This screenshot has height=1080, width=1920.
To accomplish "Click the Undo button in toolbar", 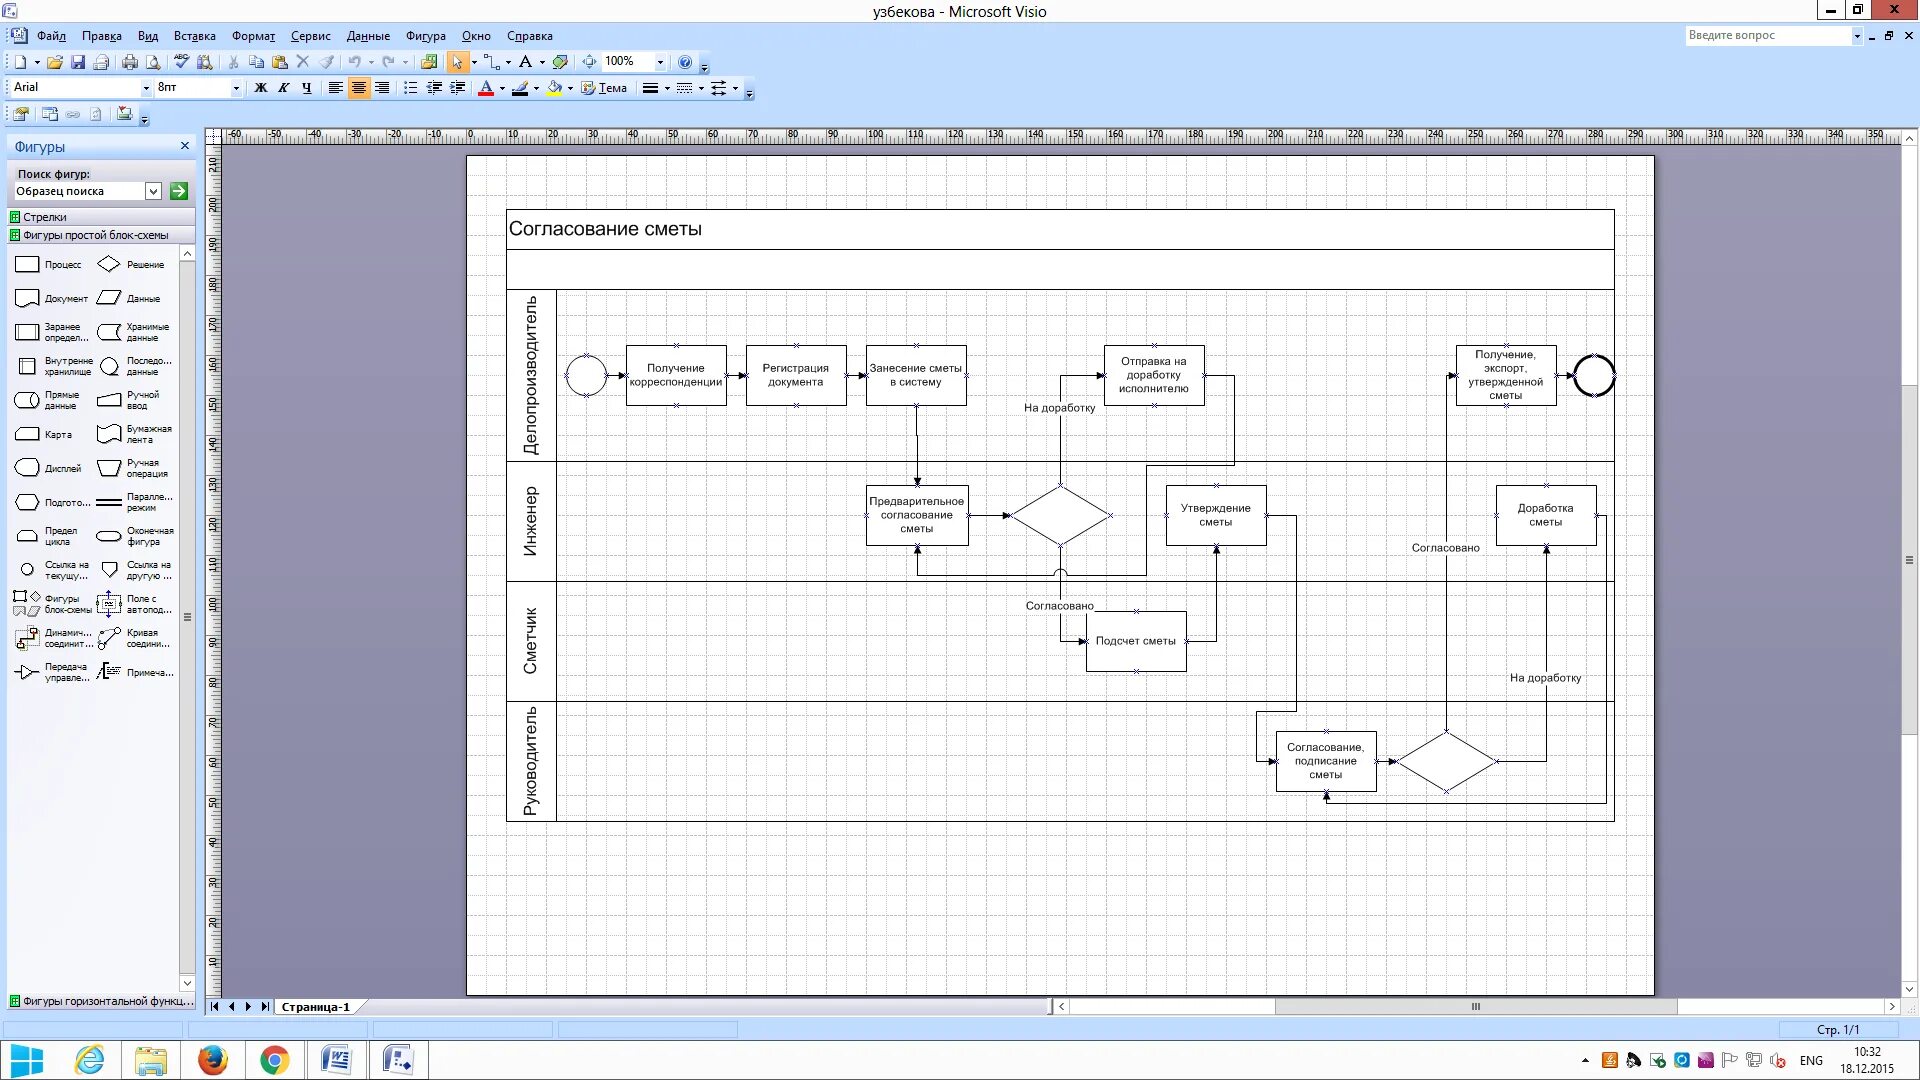I will 353,61.
